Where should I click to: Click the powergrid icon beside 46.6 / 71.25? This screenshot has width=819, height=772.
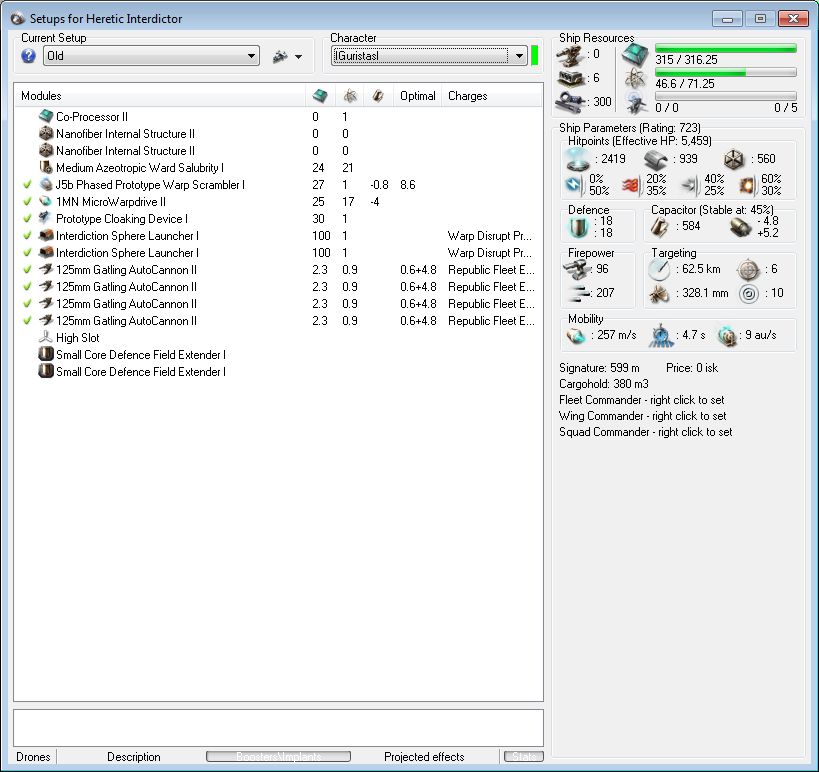(635, 78)
